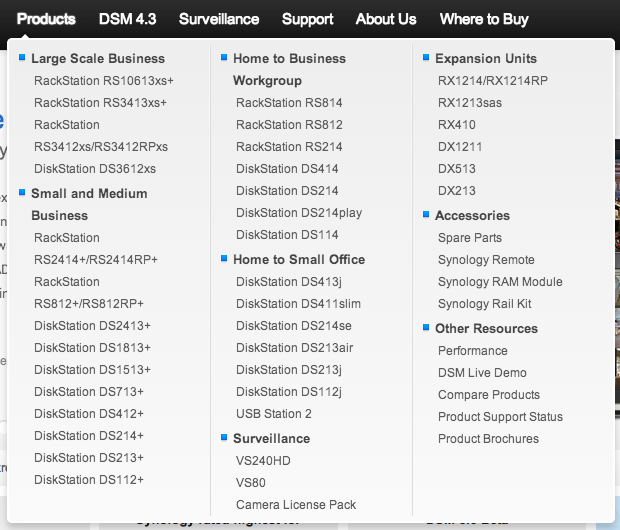Screen dimensions: 620x530
Task: Open DX1211 expansion unit link
Action: click(x=460, y=147)
